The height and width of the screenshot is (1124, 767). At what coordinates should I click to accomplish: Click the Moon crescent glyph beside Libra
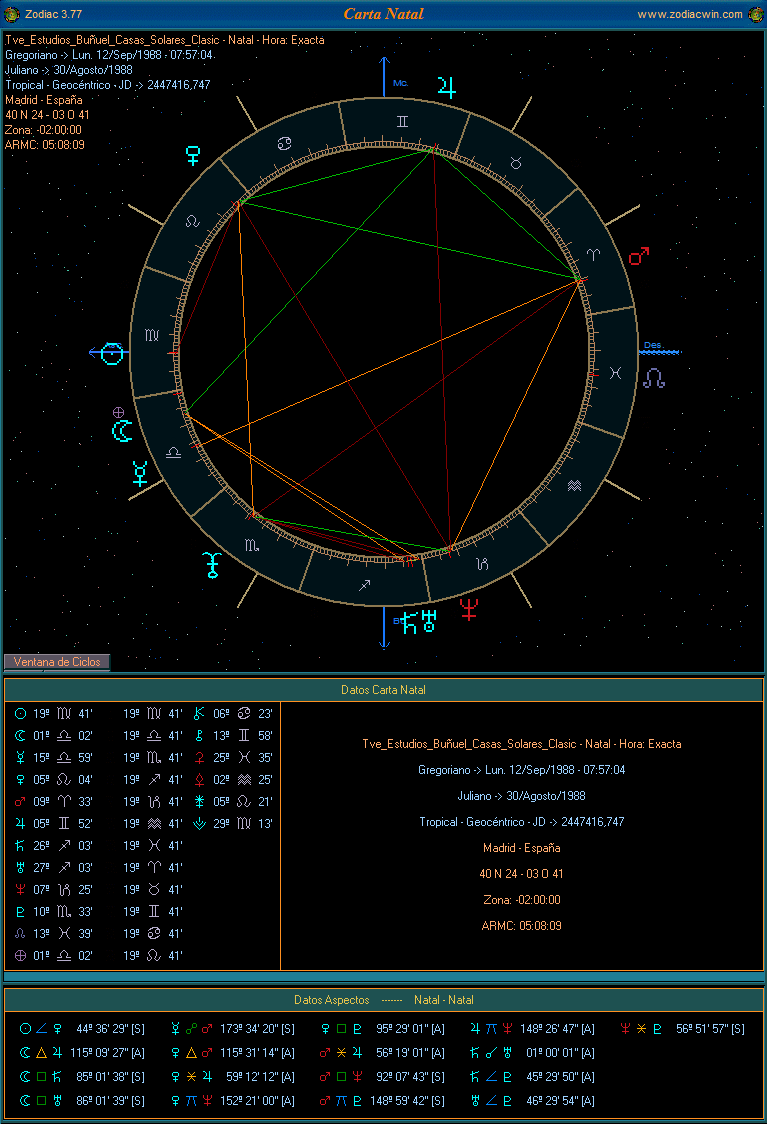[122, 430]
